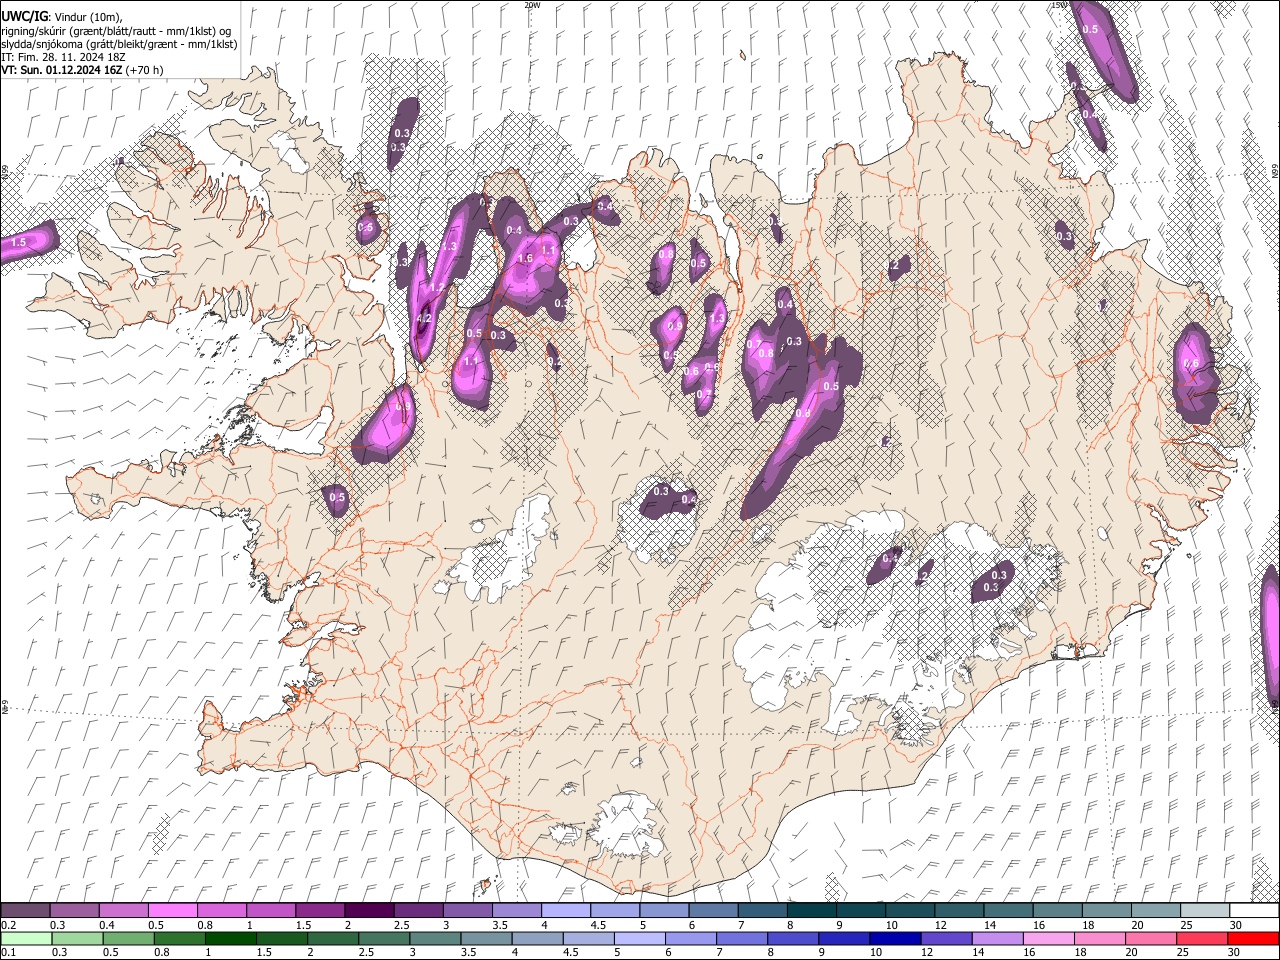Click the upper legend grey-teal swatch between 18 and 20

pyautogui.click(x=1106, y=910)
